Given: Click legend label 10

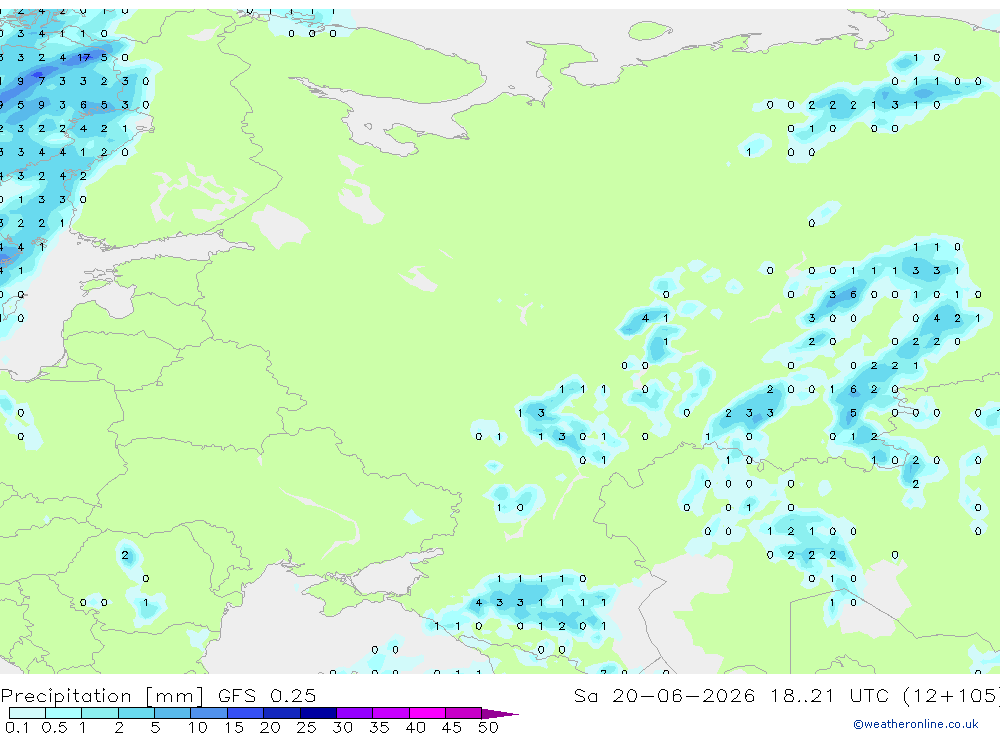Looking at the screenshot, I should (197, 727).
